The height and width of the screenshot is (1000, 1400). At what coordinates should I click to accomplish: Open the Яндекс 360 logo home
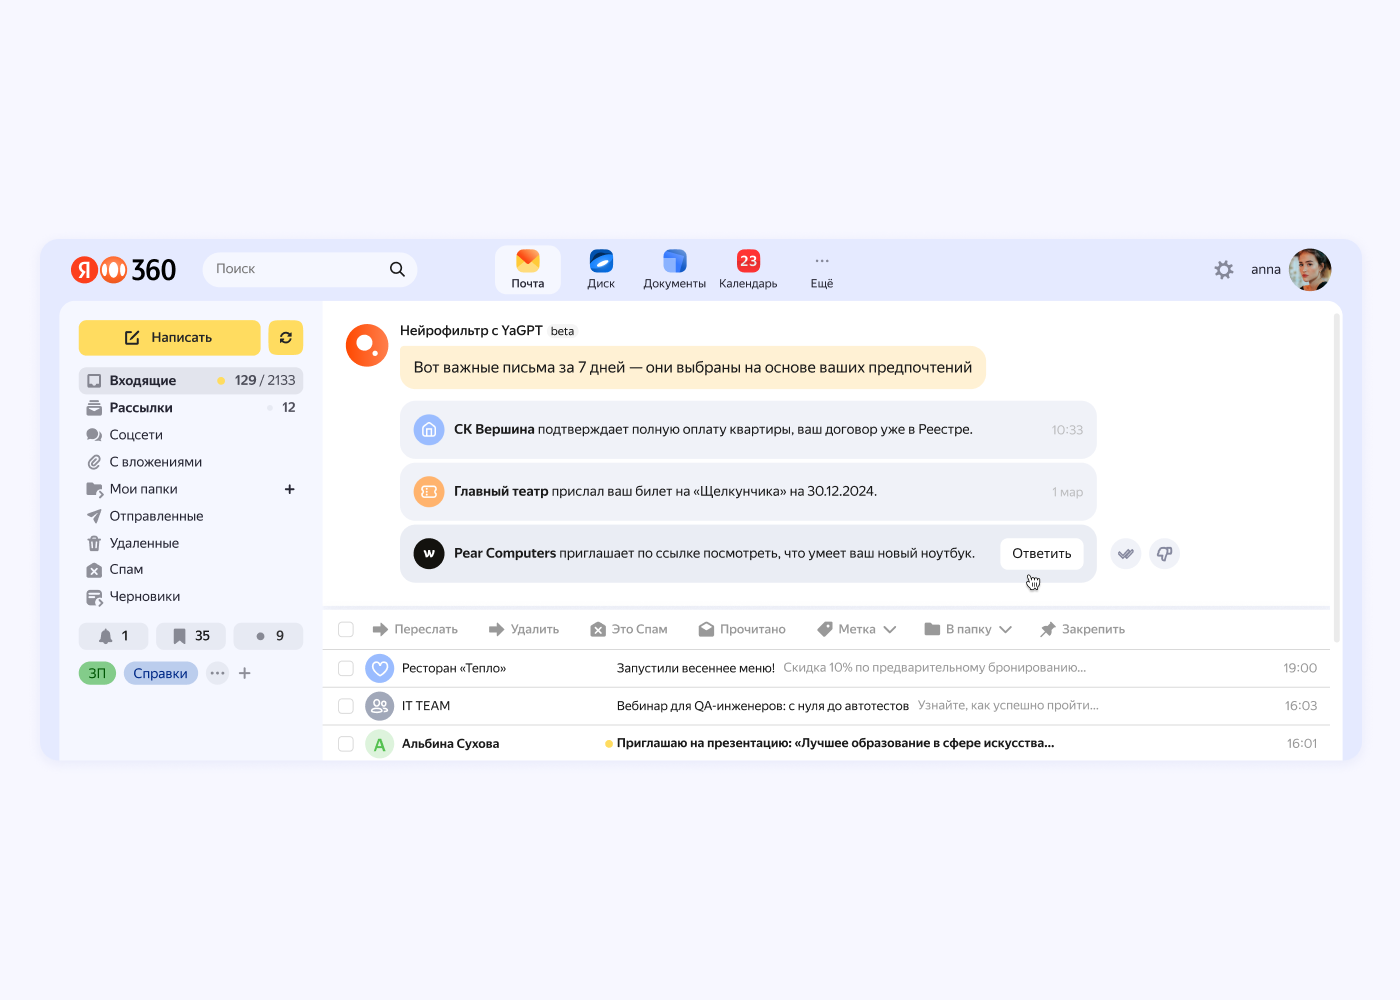click(x=123, y=270)
